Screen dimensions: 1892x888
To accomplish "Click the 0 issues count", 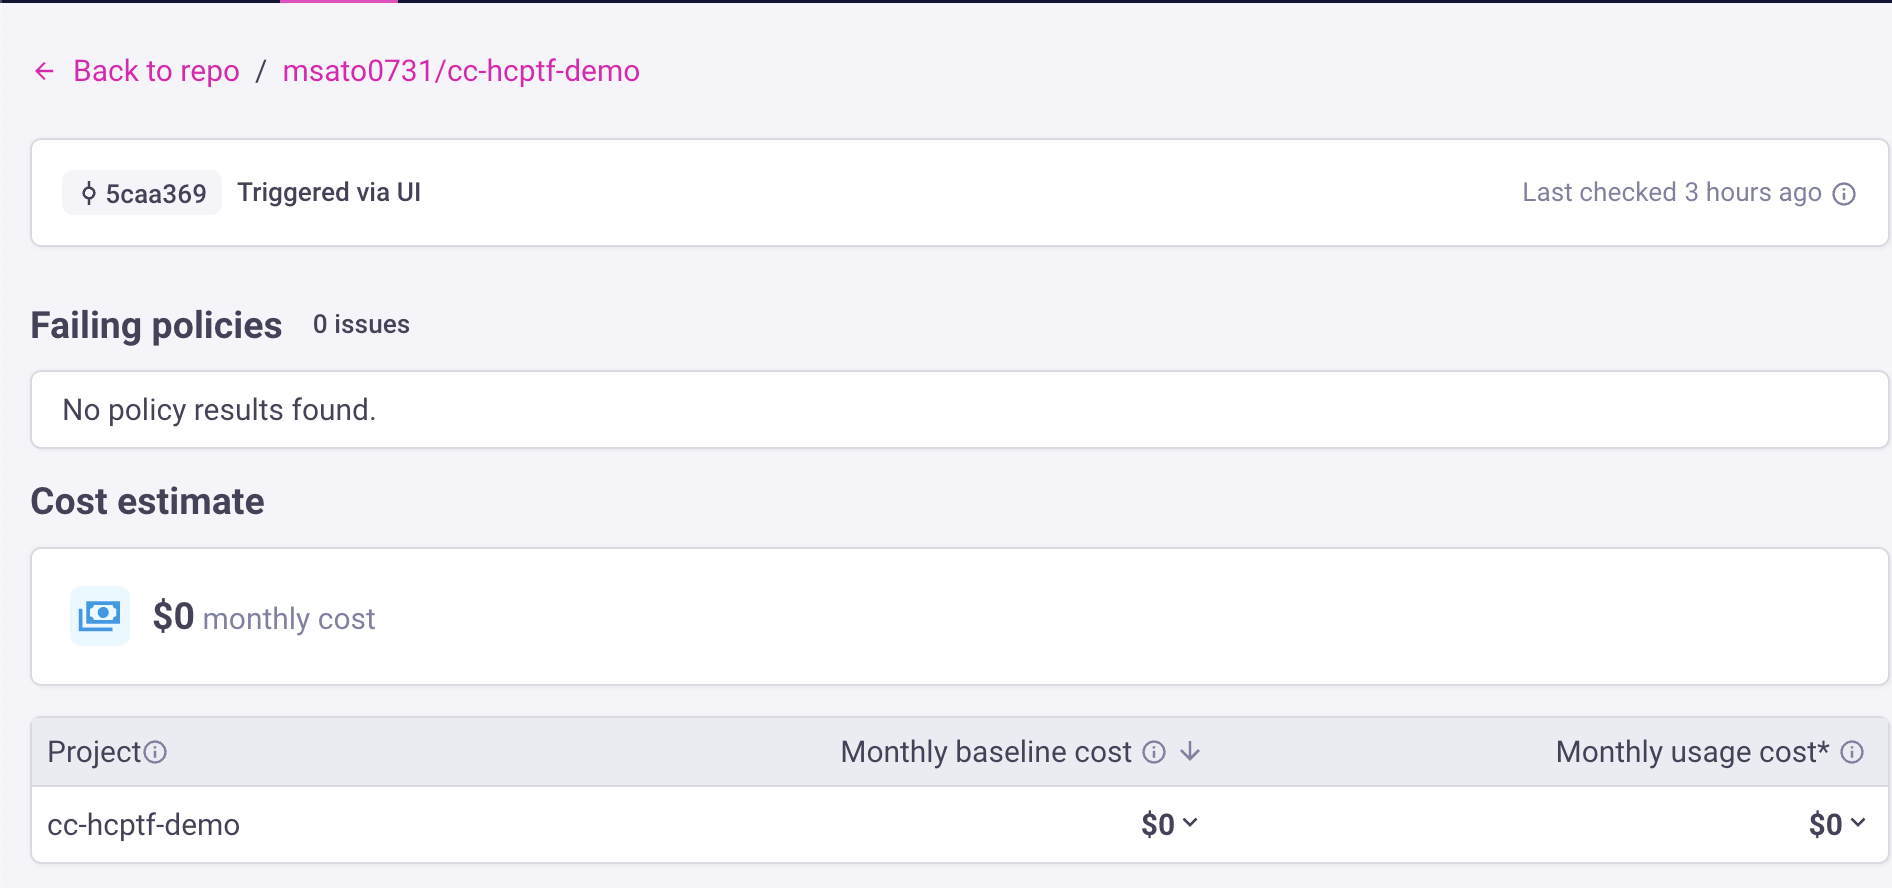I will pos(361,325).
